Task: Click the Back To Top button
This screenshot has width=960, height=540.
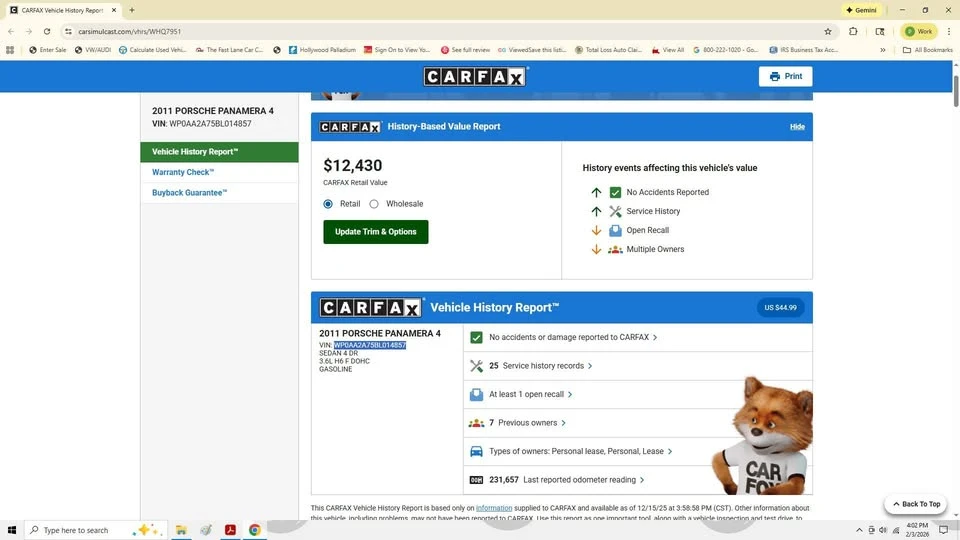Action: (x=917, y=504)
